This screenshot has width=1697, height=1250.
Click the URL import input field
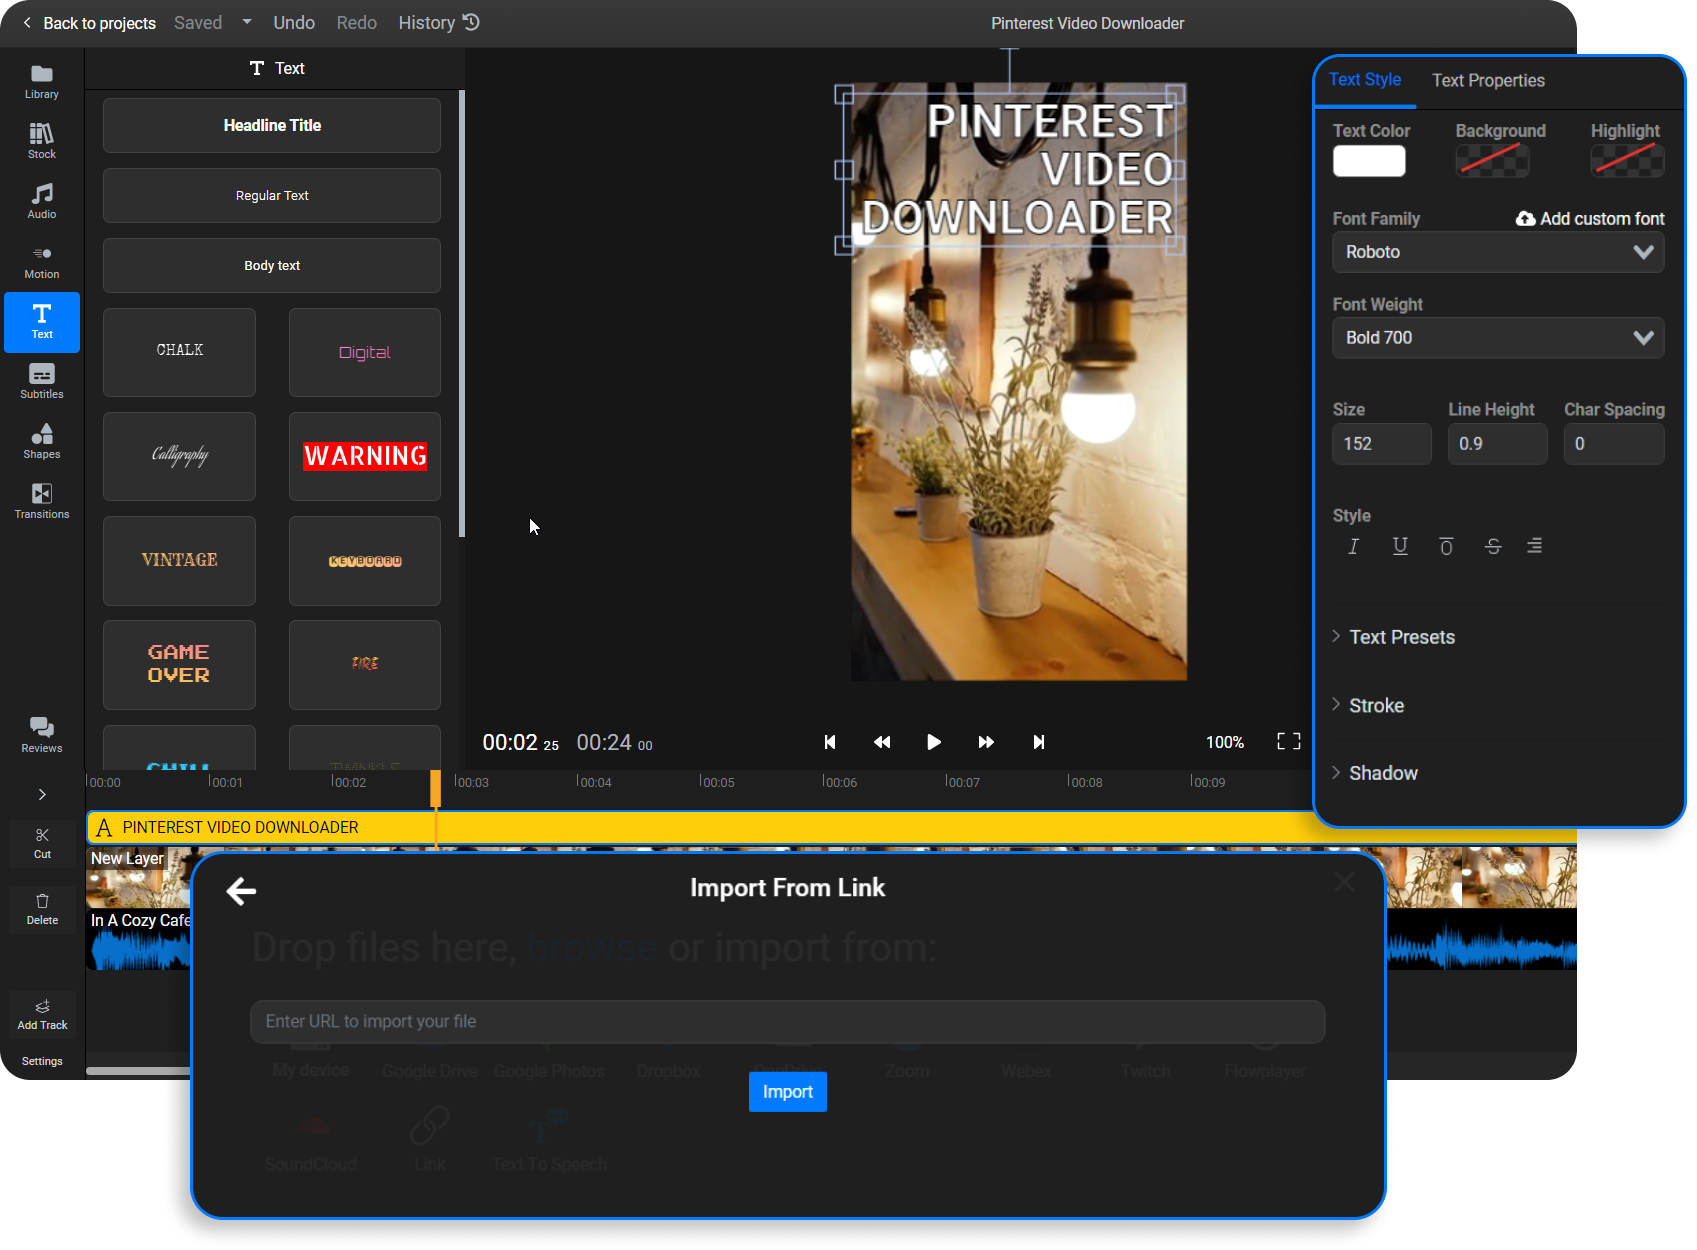point(788,1021)
